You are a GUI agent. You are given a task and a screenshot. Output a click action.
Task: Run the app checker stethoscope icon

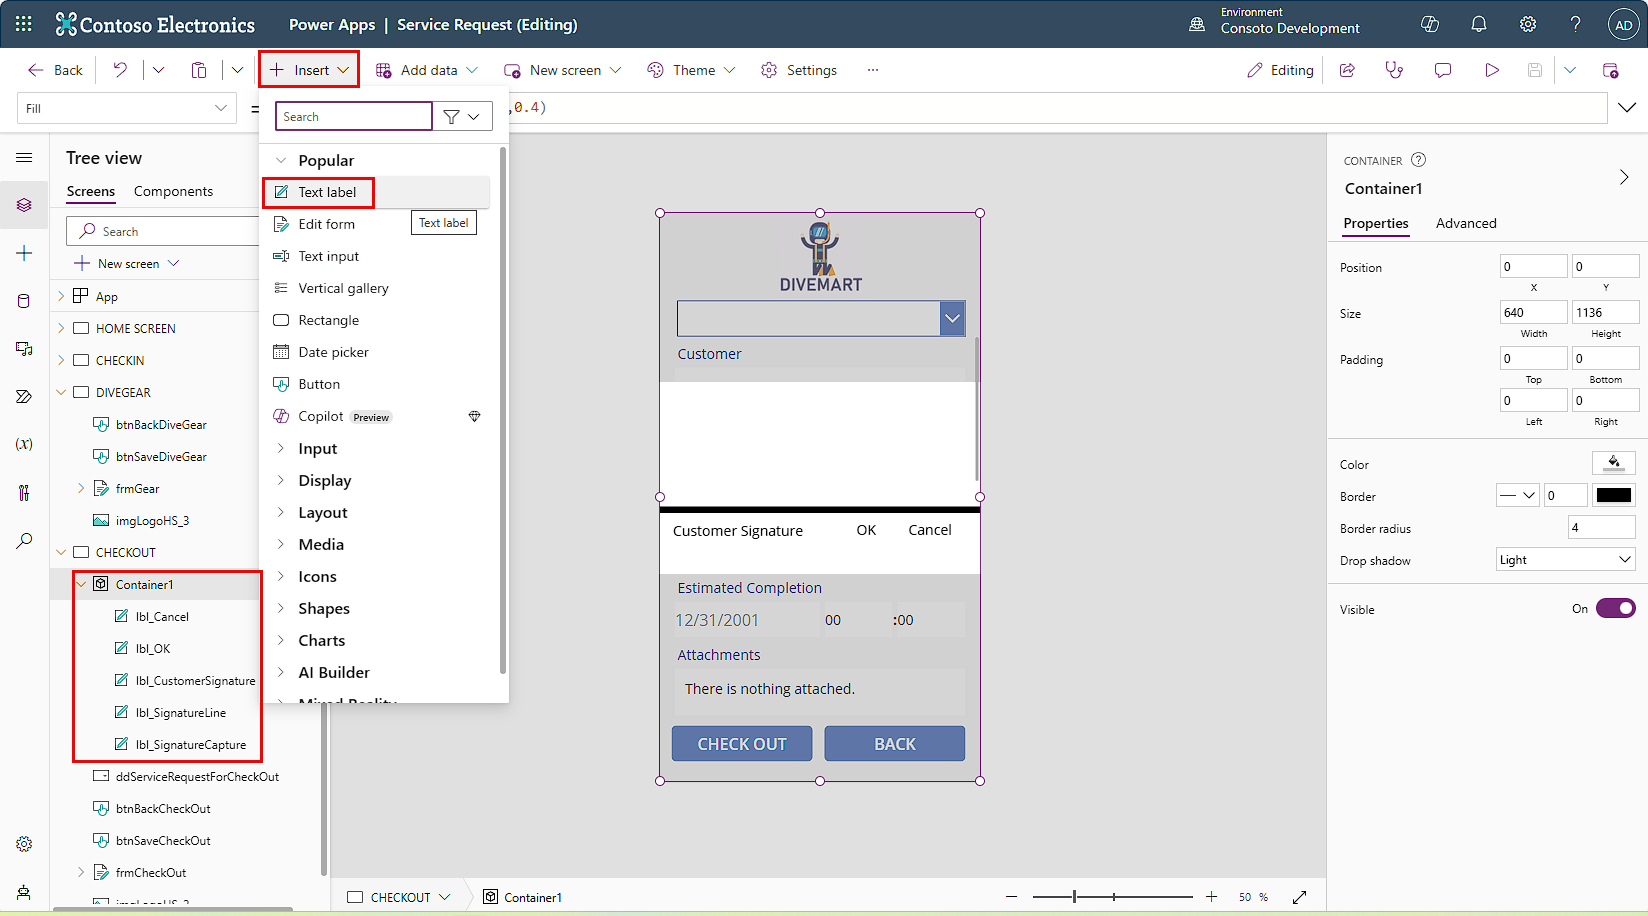point(1394,69)
